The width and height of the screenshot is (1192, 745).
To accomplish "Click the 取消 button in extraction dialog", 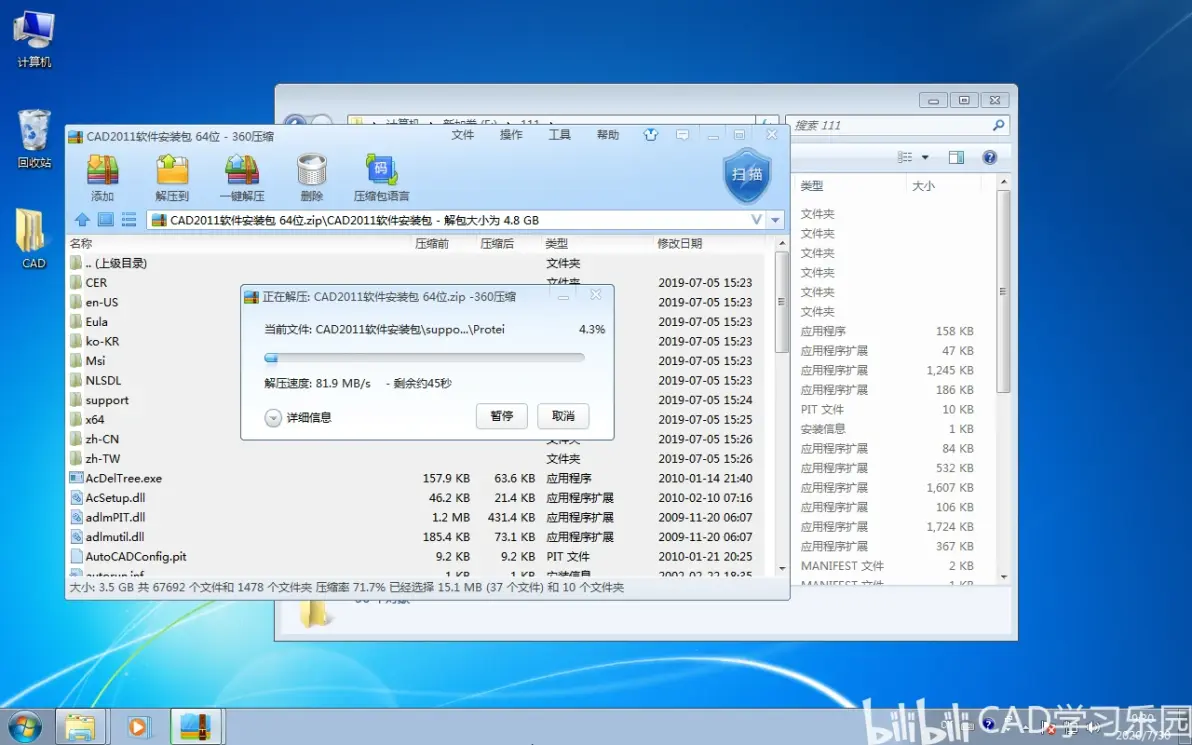I will pos(563,416).
